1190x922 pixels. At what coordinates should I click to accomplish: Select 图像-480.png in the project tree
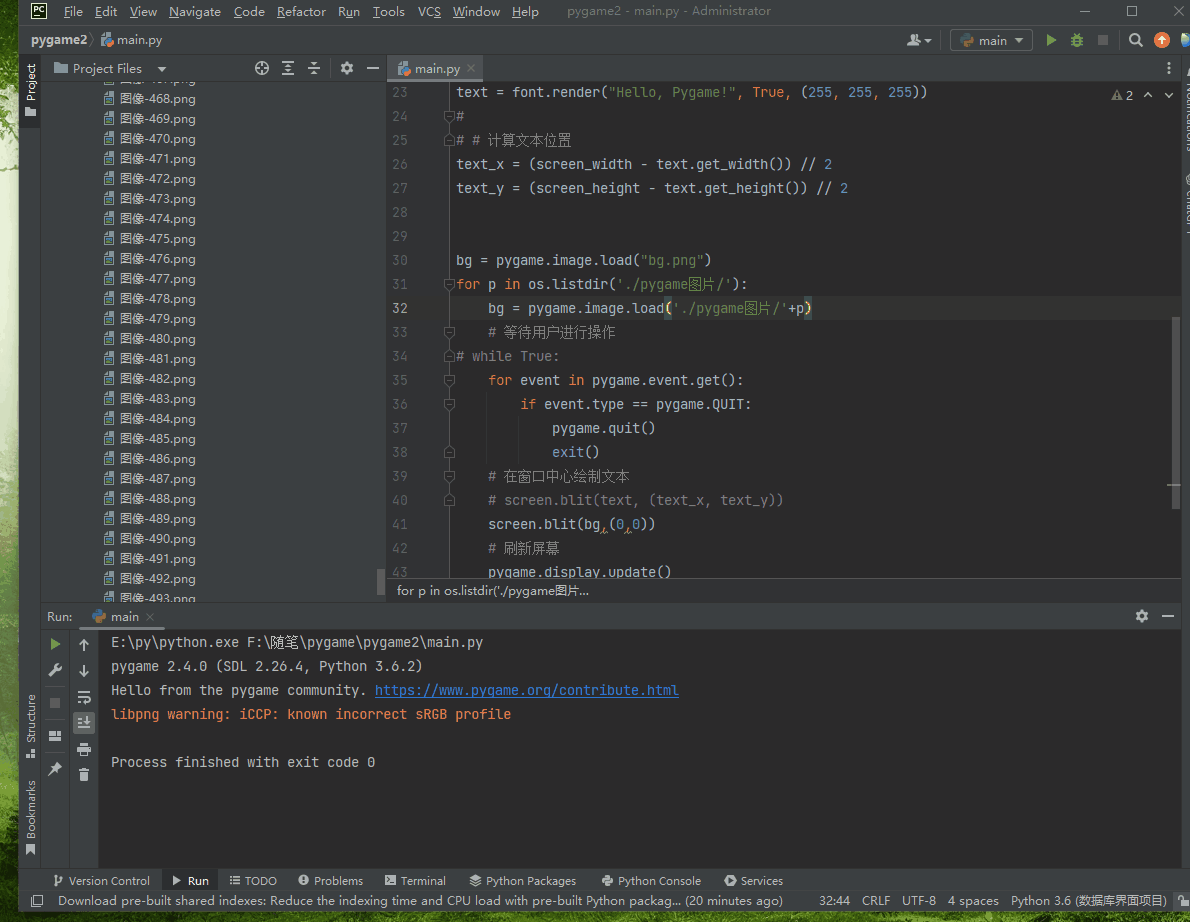click(157, 339)
